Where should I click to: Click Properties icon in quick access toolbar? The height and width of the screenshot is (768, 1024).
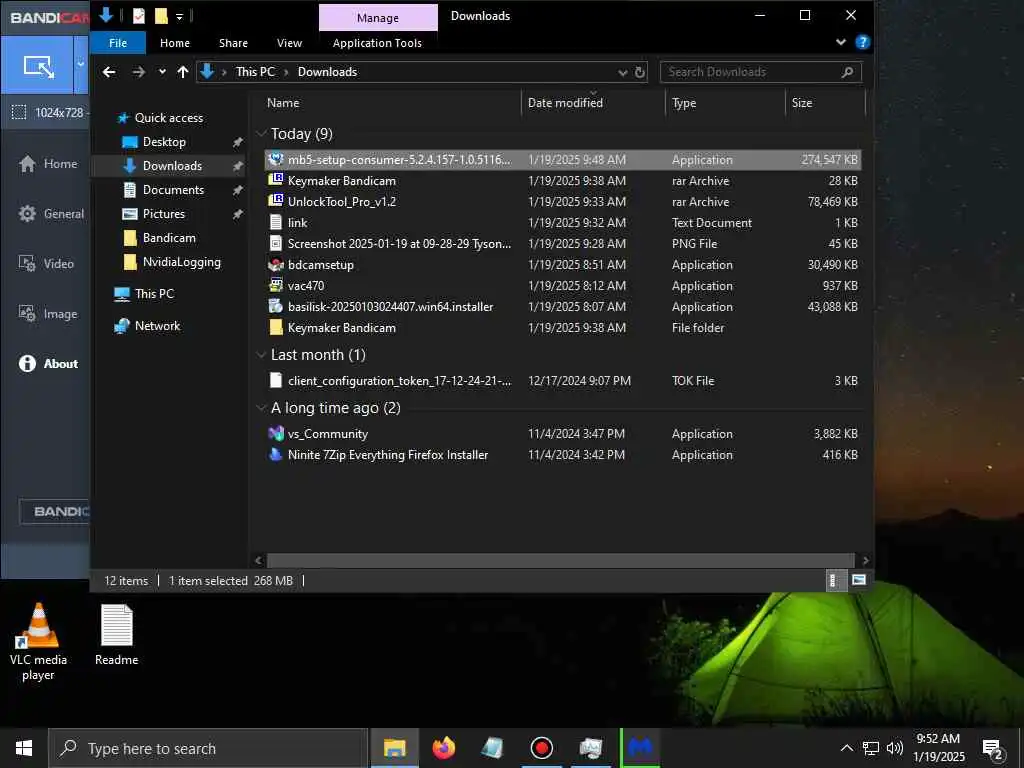(x=138, y=16)
